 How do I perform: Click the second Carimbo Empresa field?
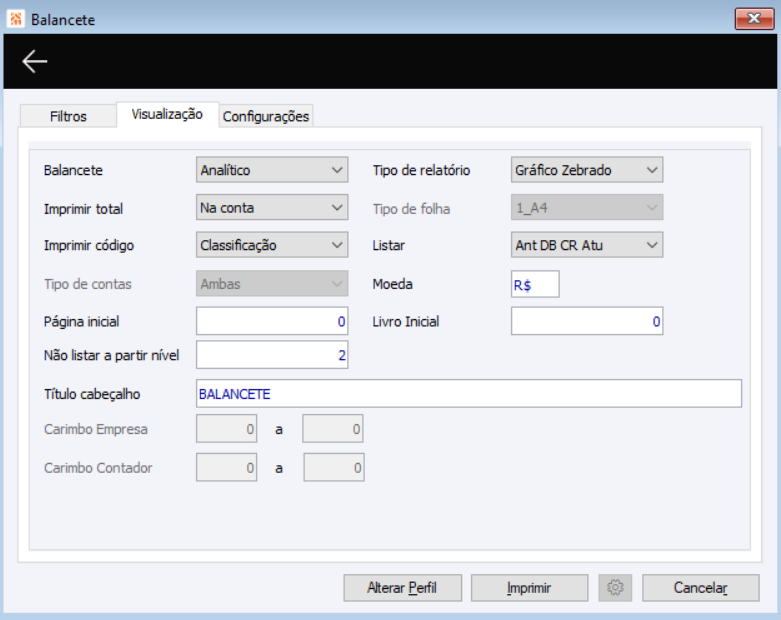(333, 429)
